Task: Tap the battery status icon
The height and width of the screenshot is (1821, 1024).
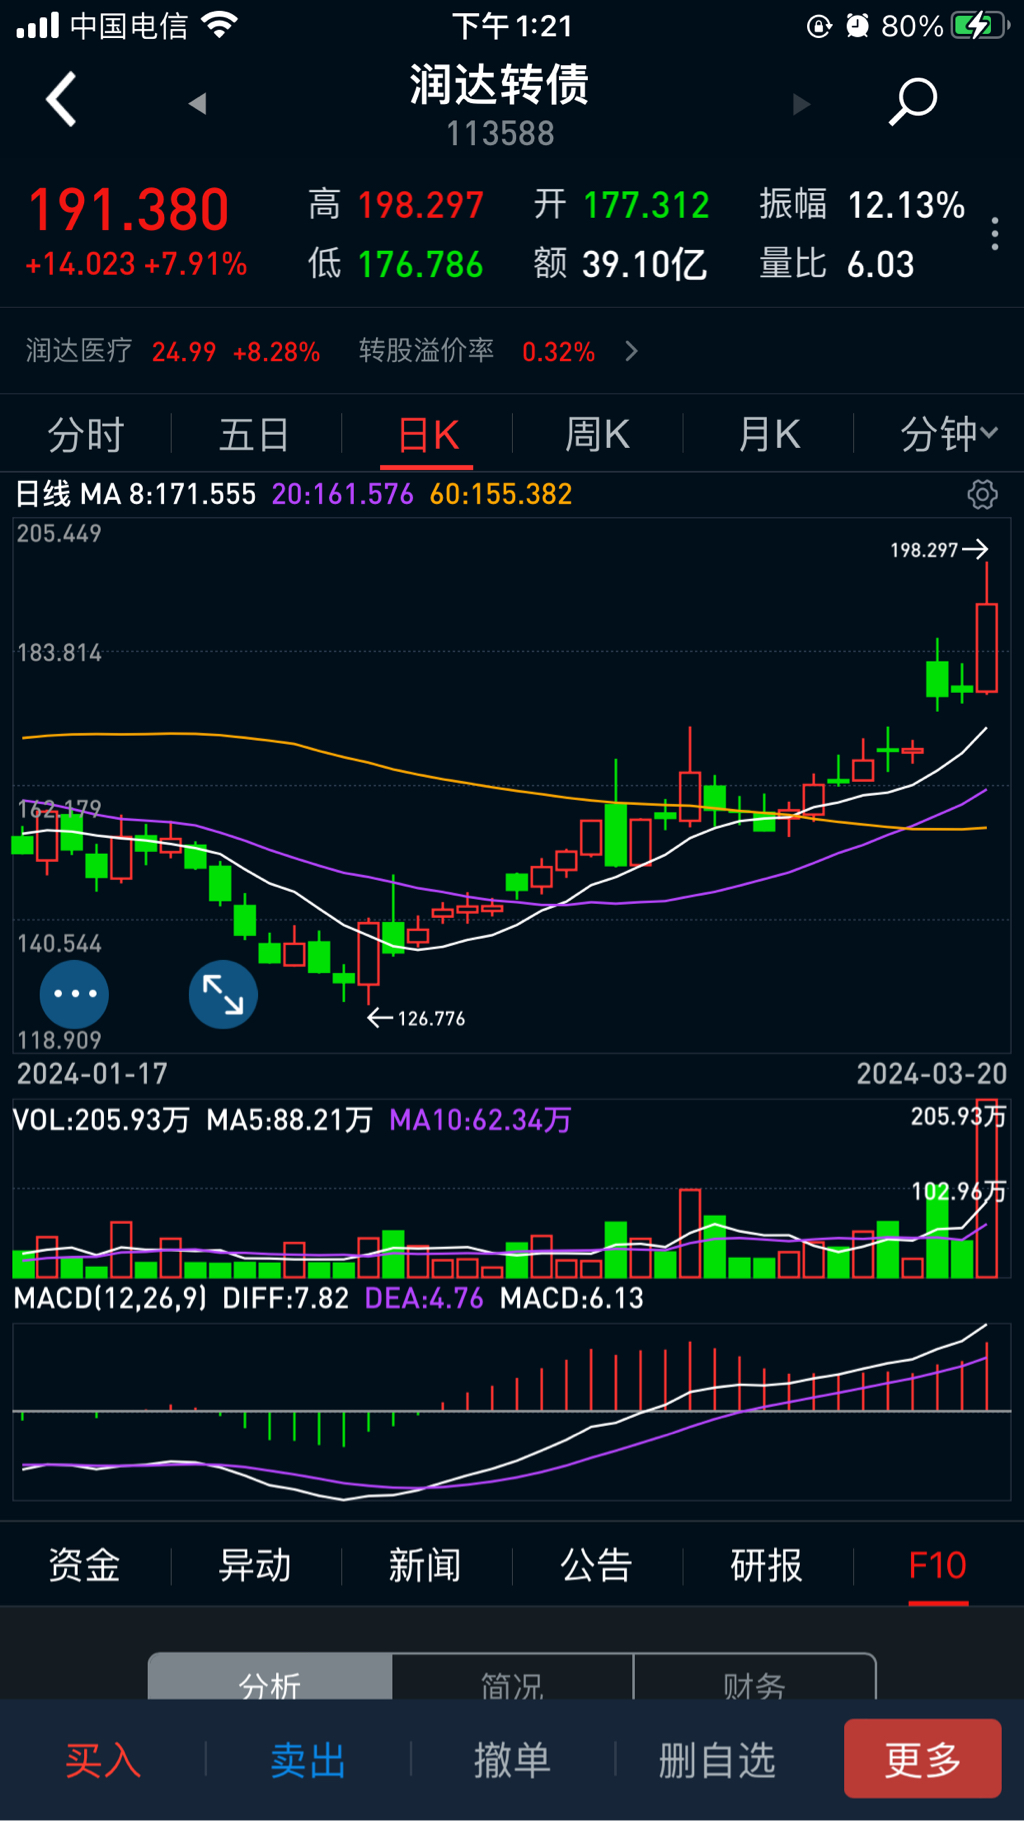Action: (980, 25)
